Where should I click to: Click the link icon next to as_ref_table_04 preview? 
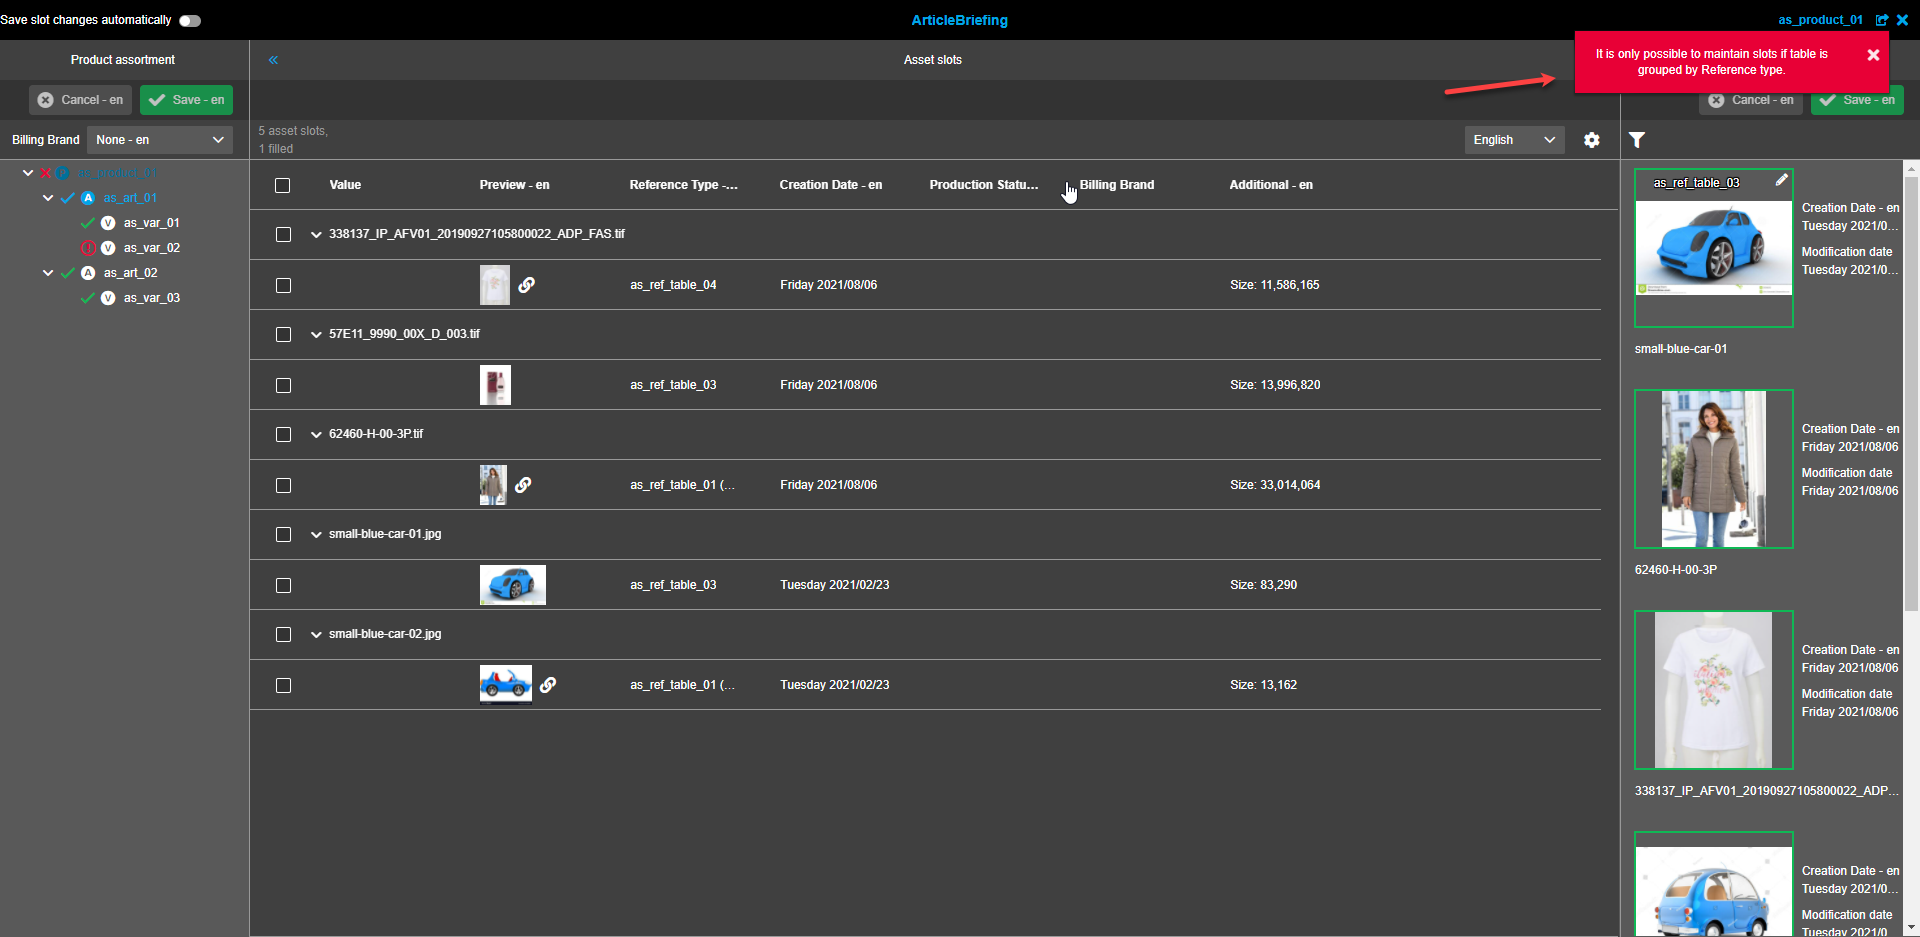pos(527,284)
